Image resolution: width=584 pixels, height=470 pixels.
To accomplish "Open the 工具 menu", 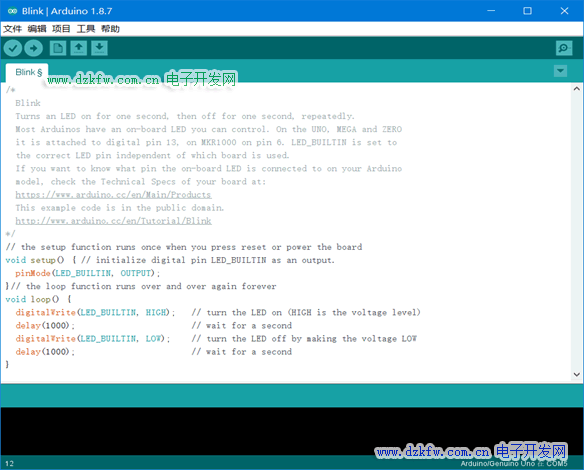I will click(x=86, y=29).
